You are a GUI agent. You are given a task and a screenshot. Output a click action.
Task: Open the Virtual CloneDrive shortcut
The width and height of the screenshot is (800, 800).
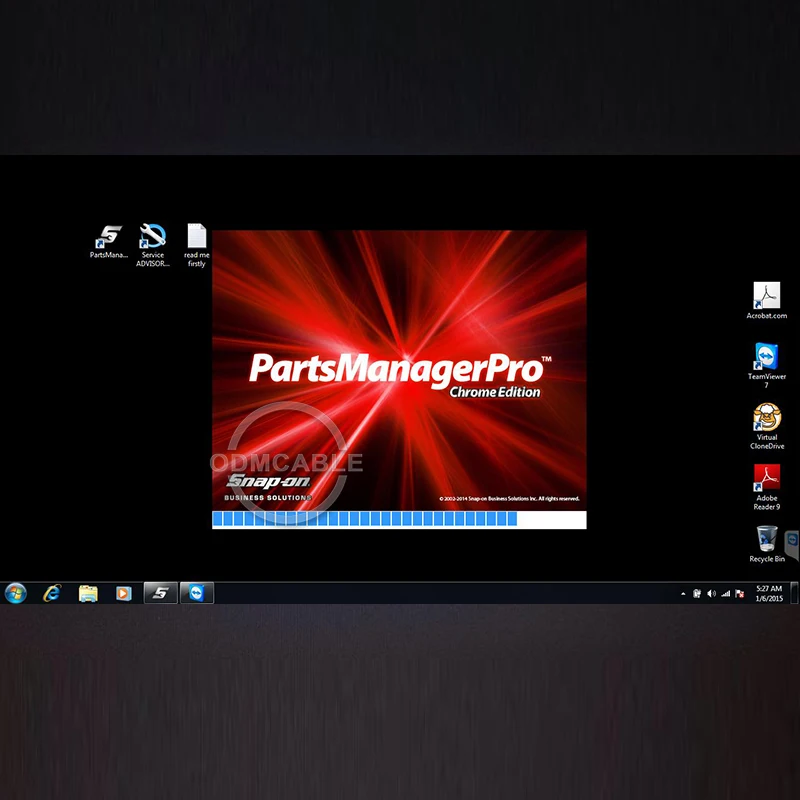(767, 427)
